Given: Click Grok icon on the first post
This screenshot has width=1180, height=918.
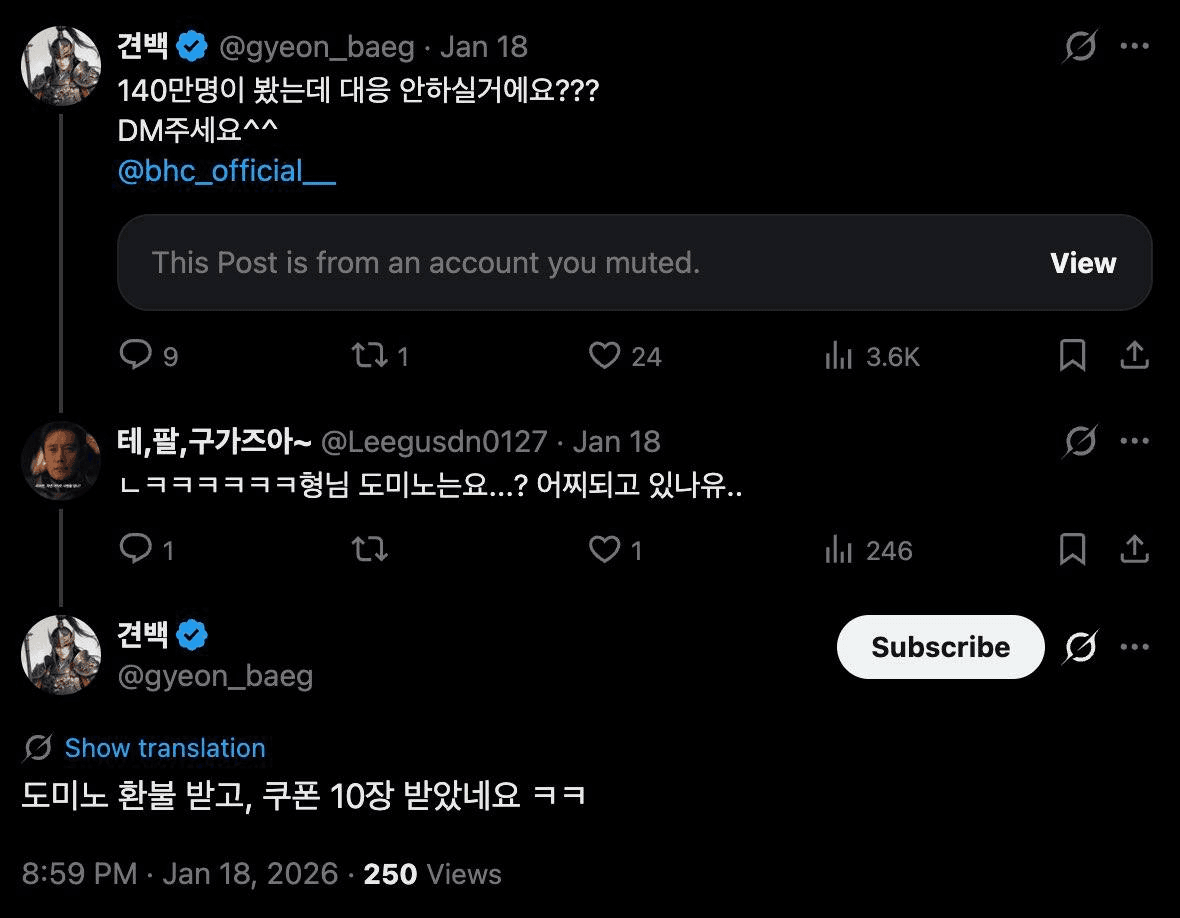Looking at the screenshot, I should coord(1080,46).
